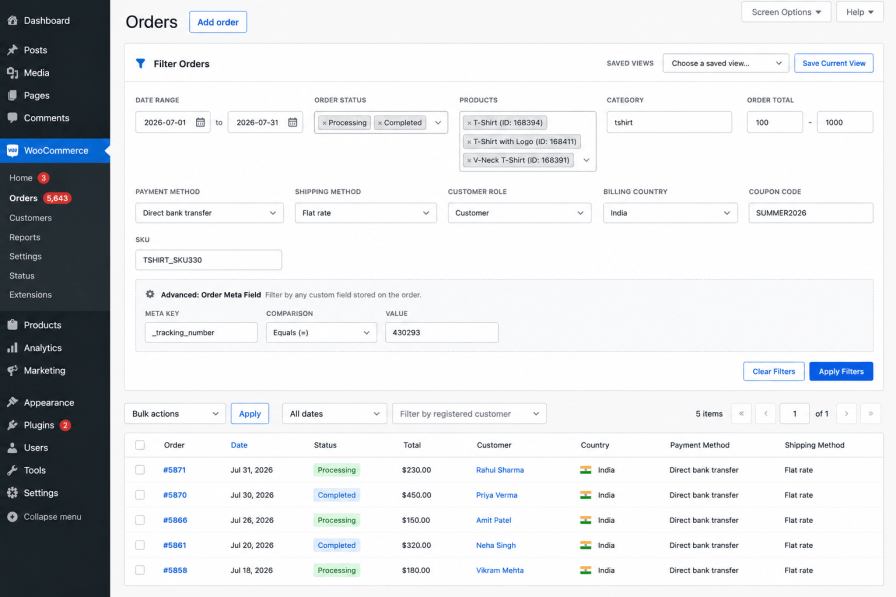Open the WooCommerce Status submenu item
This screenshot has width=896, height=597.
pyautogui.click(x=22, y=275)
